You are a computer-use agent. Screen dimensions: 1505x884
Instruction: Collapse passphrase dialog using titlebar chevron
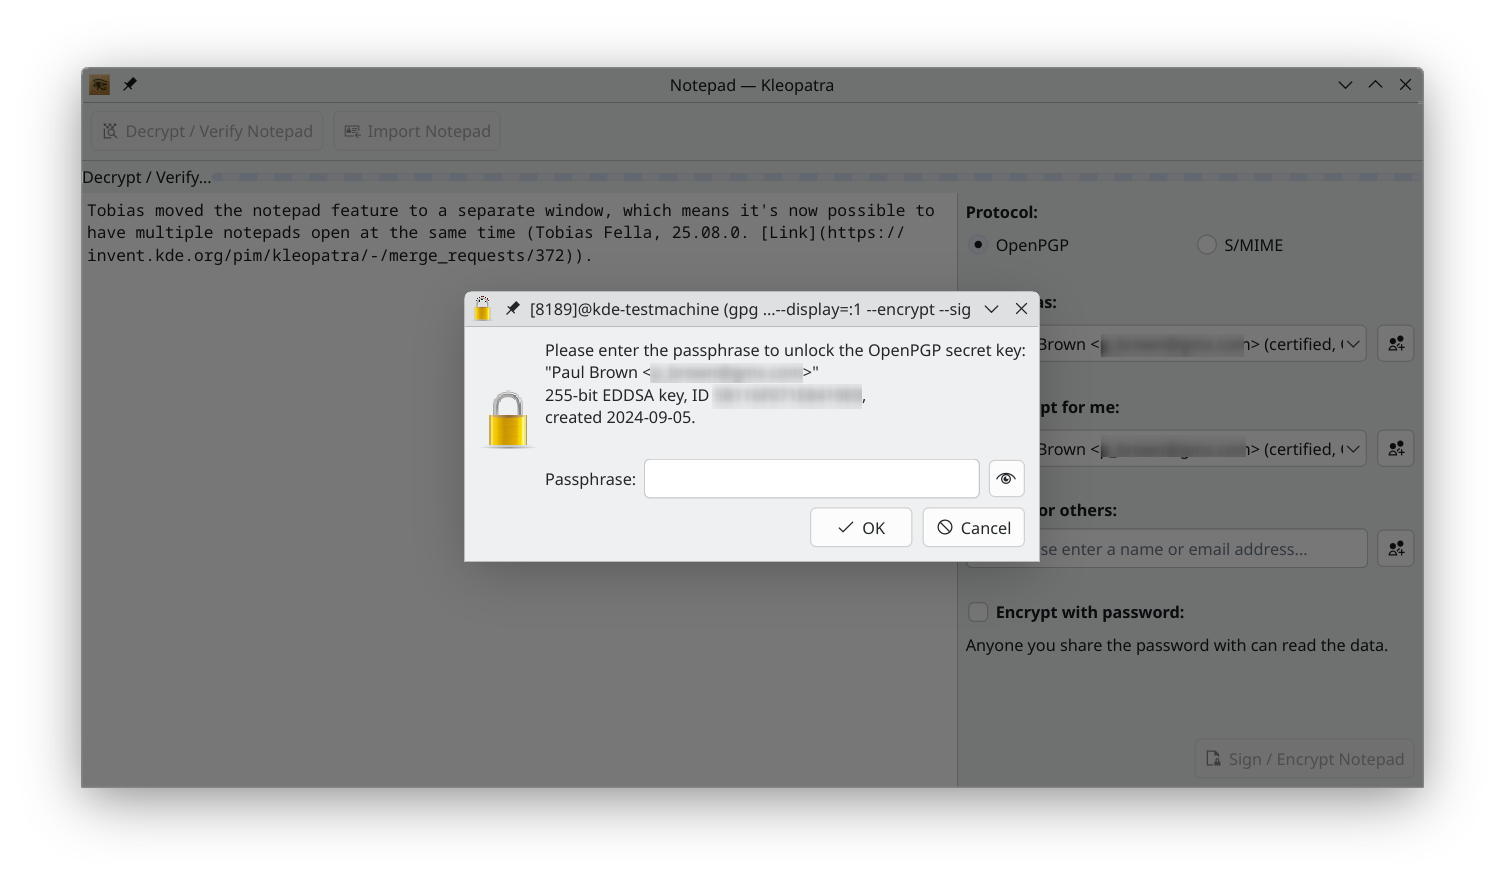tap(991, 309)
